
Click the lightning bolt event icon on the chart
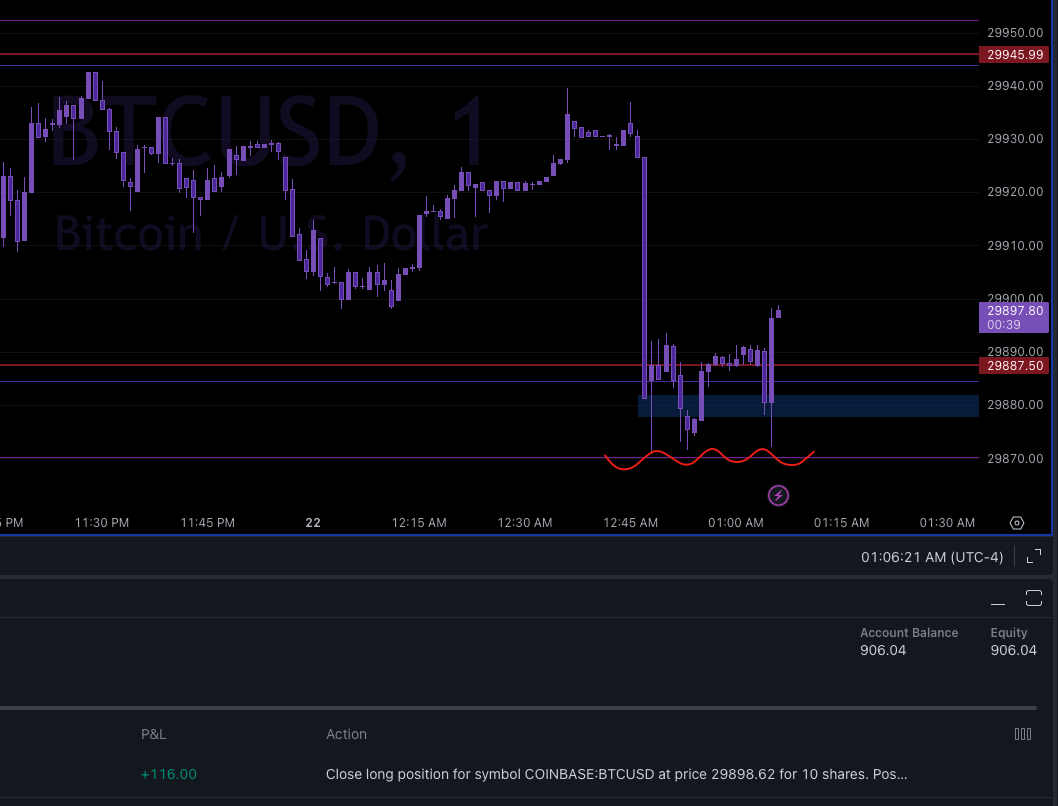click(778, 495)
